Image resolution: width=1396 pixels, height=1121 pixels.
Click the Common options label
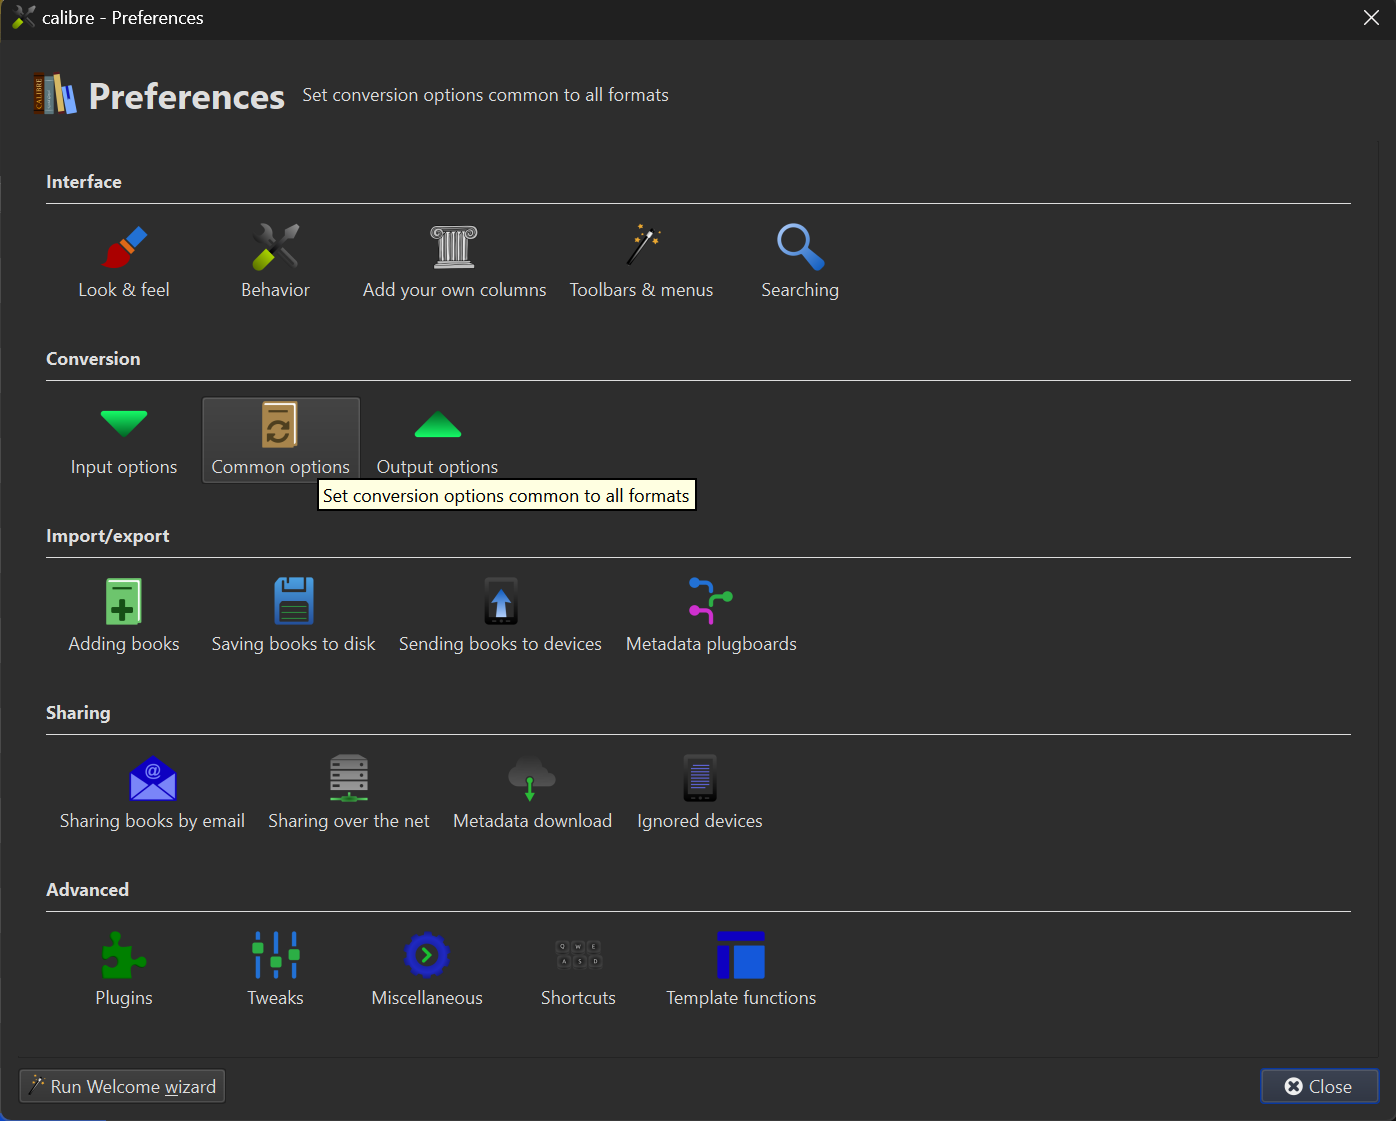click(x=281, y=467)
